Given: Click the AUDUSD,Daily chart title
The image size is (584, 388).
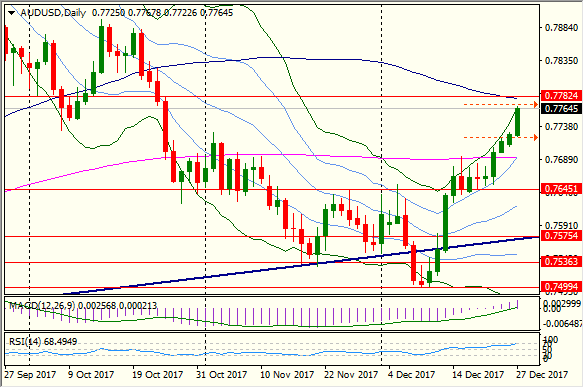Looking at the screenshot, I should coord(53,13).
